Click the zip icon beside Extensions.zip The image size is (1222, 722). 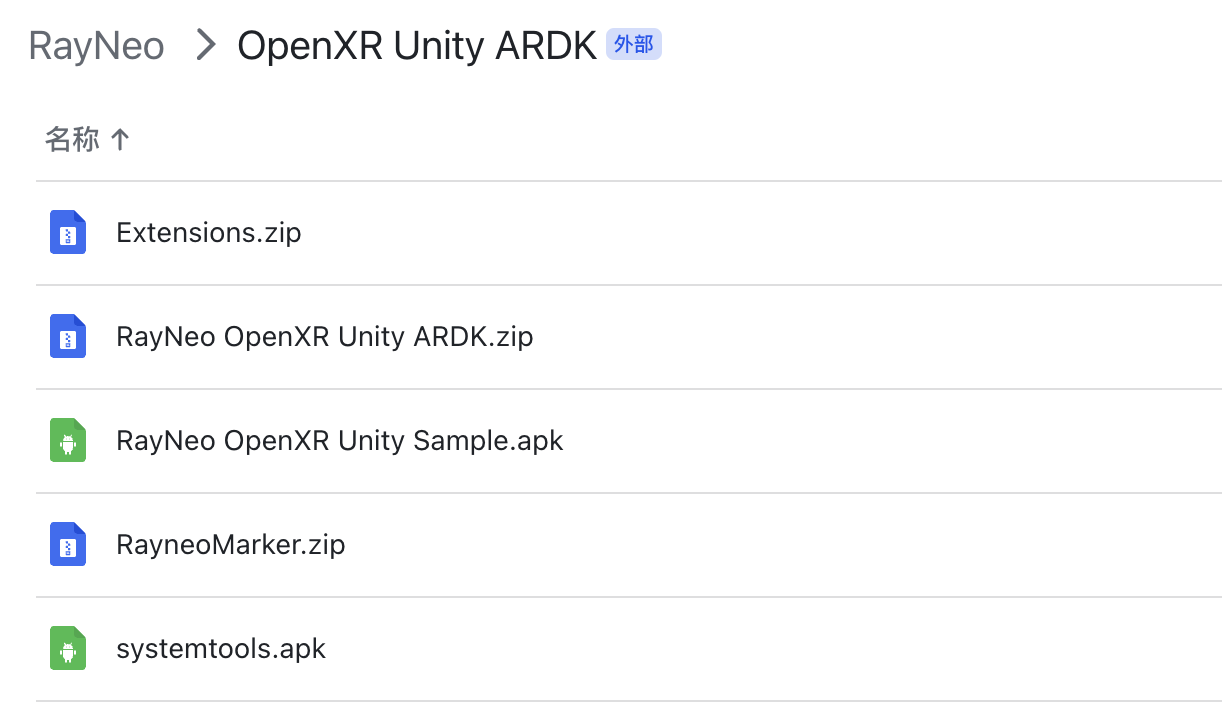tap(68, 233)
